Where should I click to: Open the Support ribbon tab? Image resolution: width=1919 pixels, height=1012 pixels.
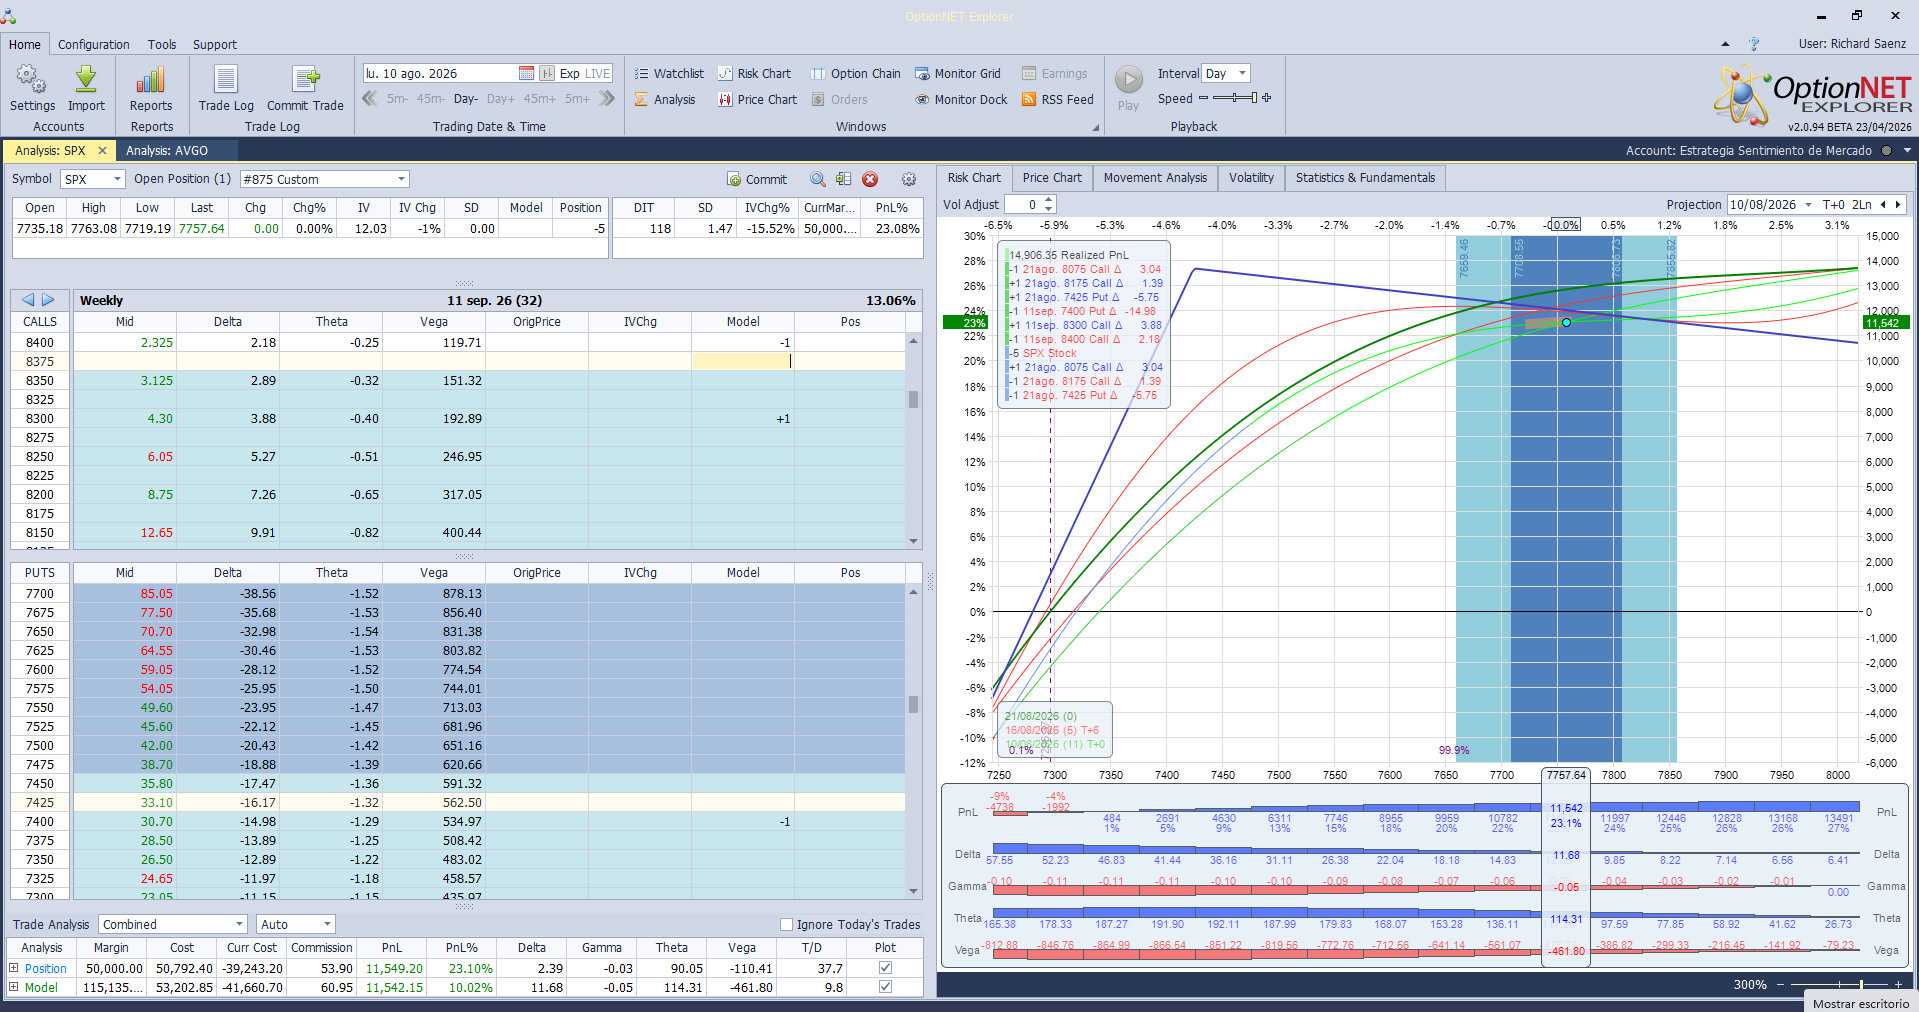point(215,44)
